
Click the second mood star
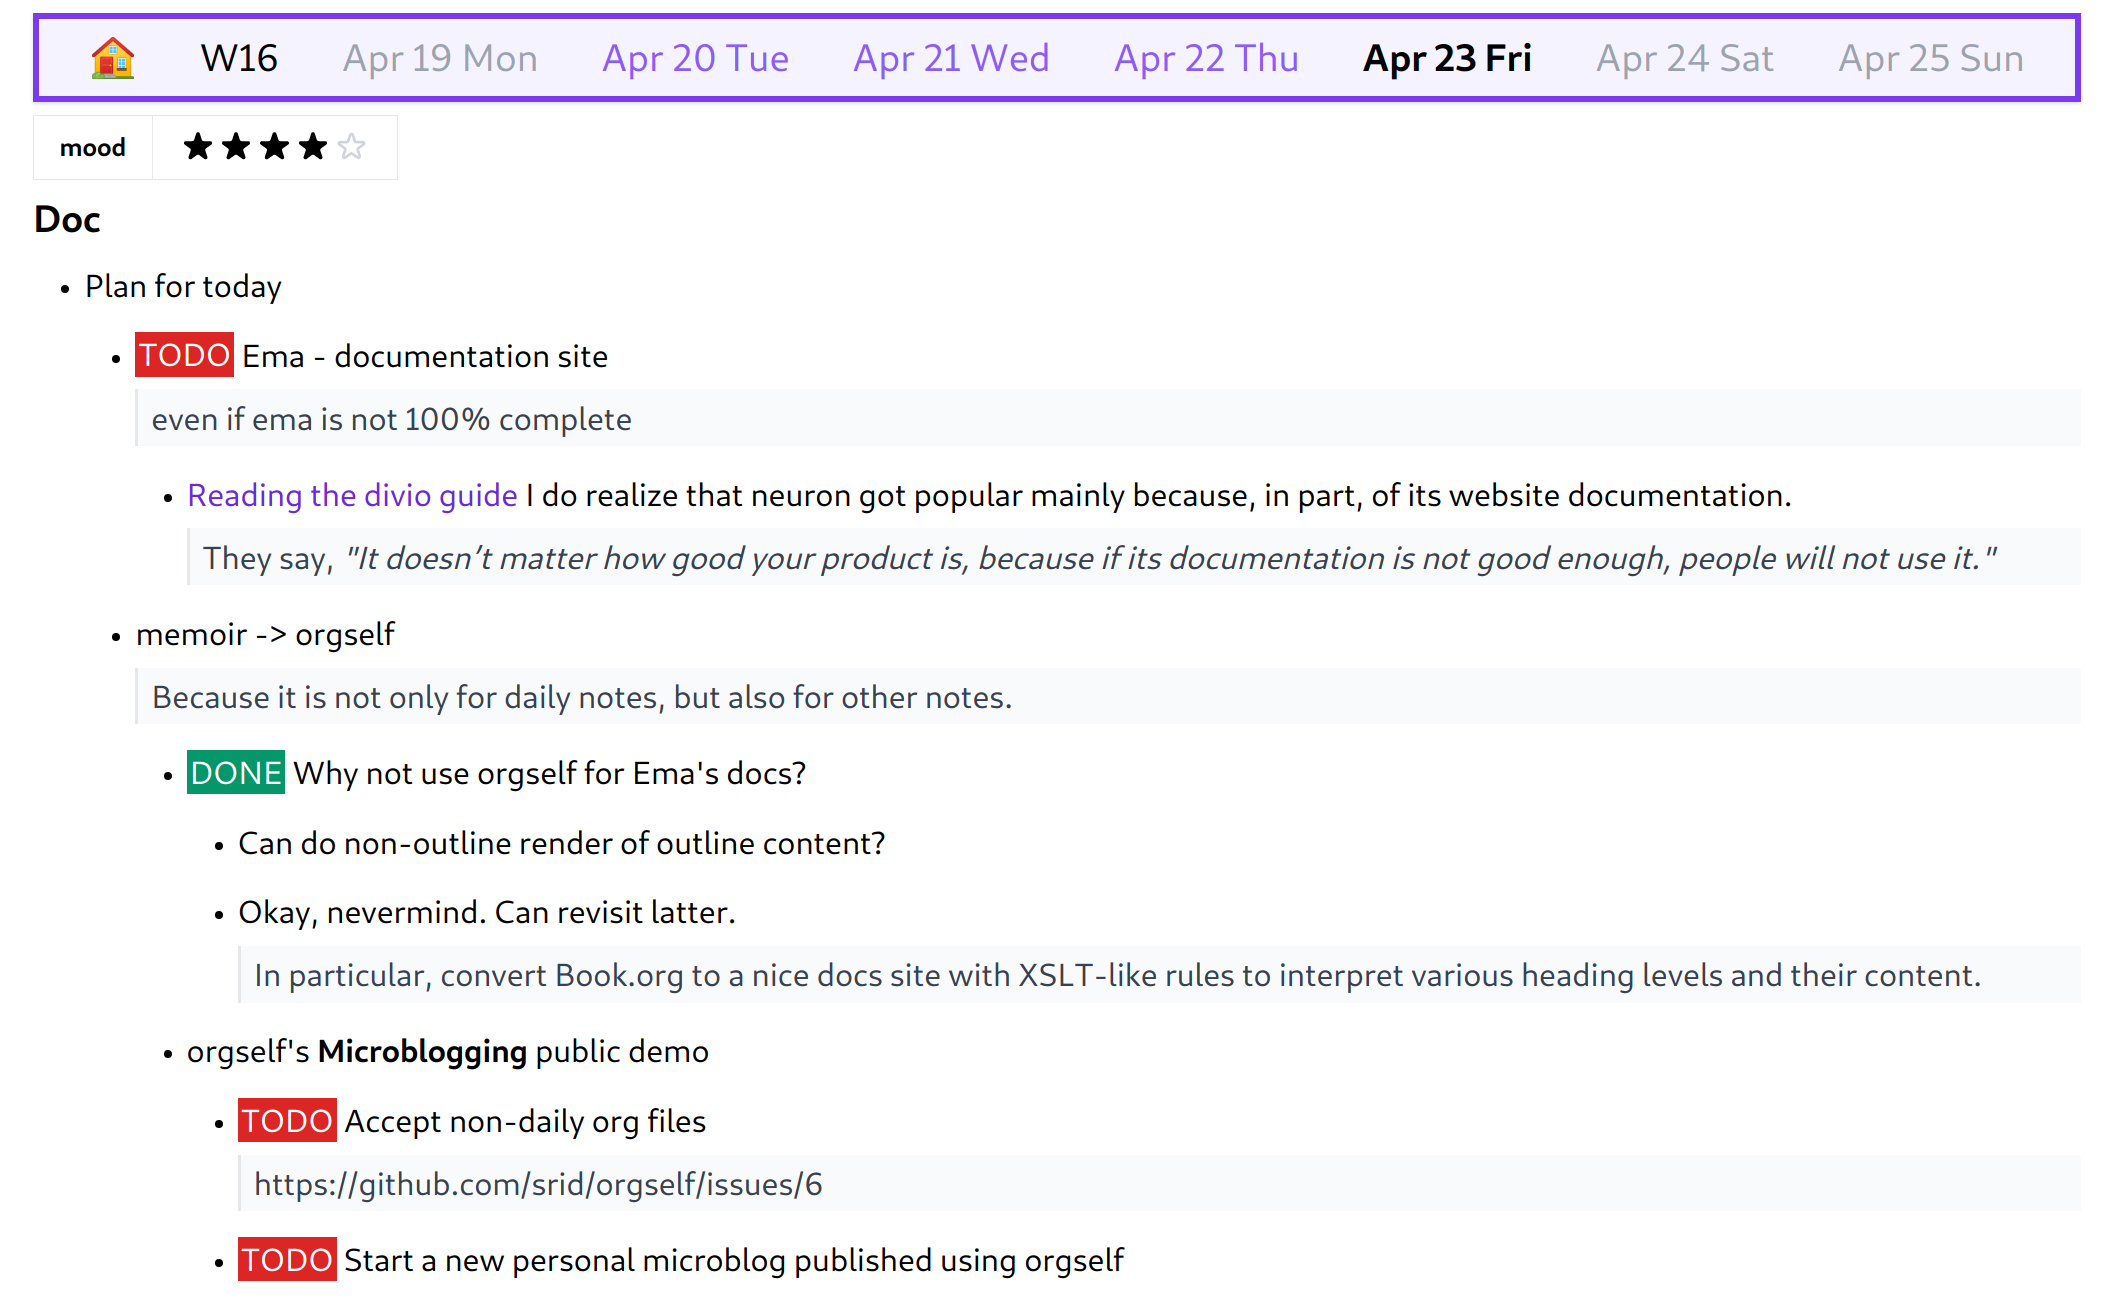point(236,147)
